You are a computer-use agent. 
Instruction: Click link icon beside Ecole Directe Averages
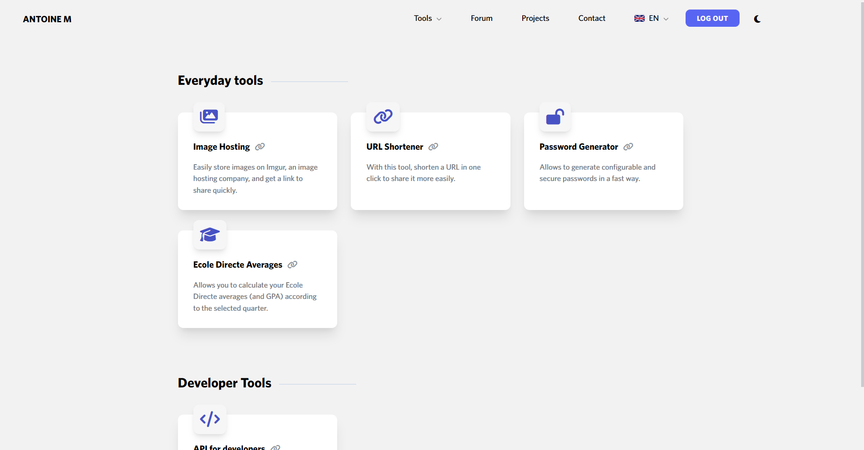292,265
